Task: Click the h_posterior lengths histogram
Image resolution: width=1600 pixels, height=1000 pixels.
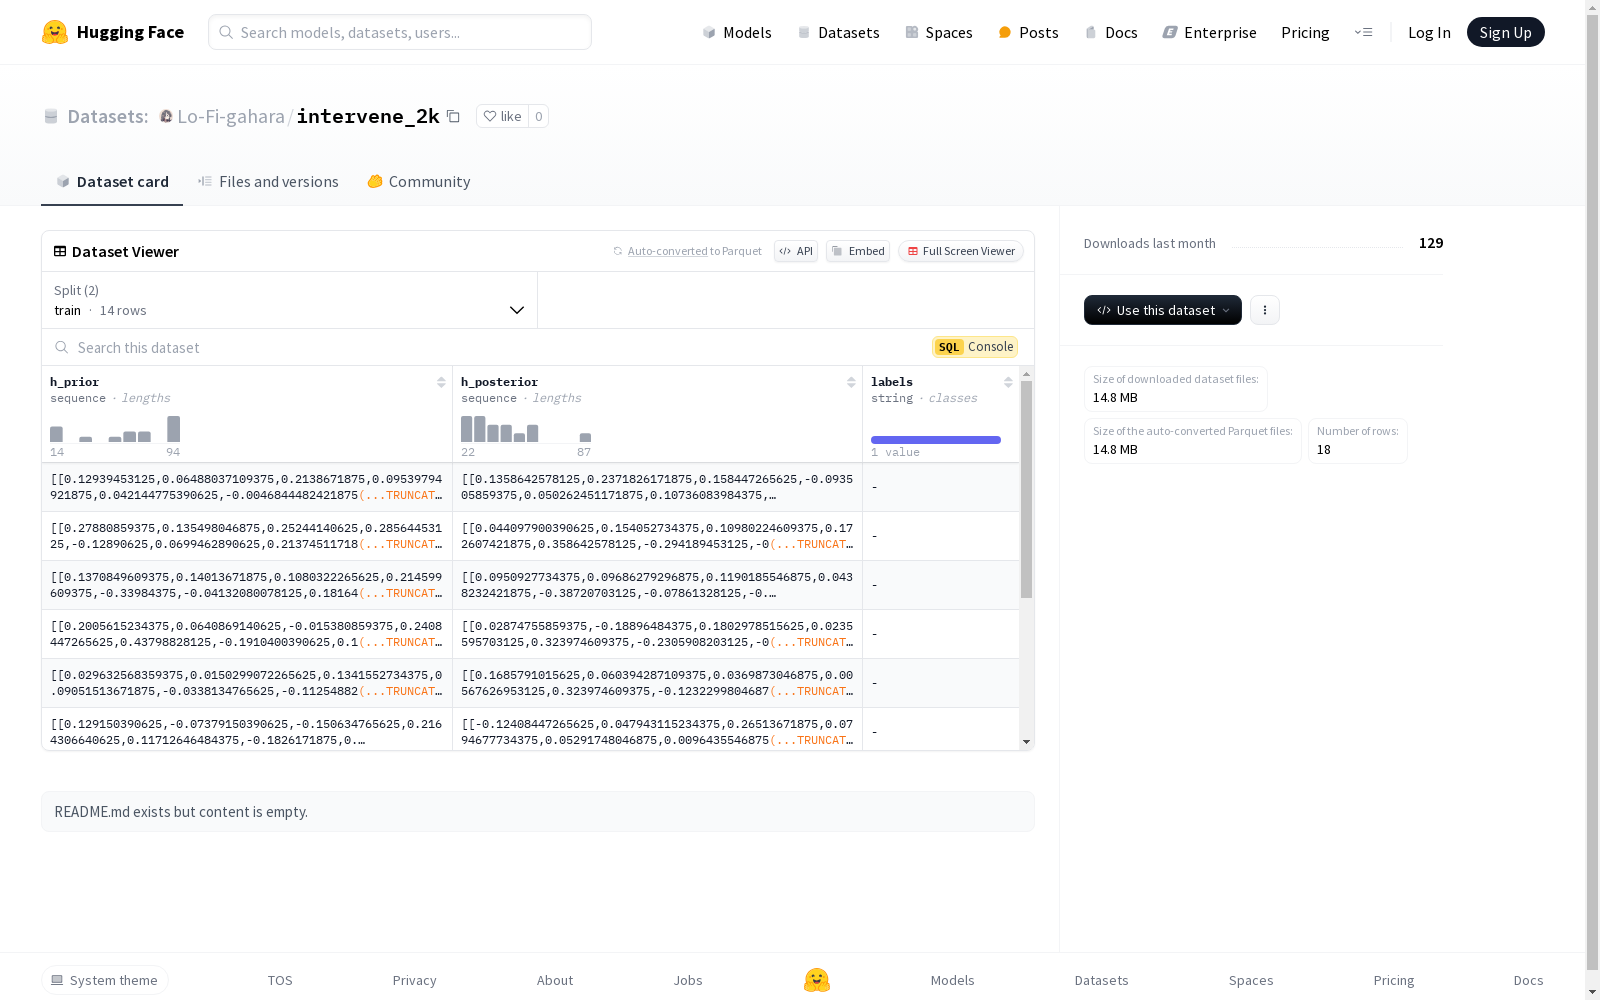Action: pos(526,429)
